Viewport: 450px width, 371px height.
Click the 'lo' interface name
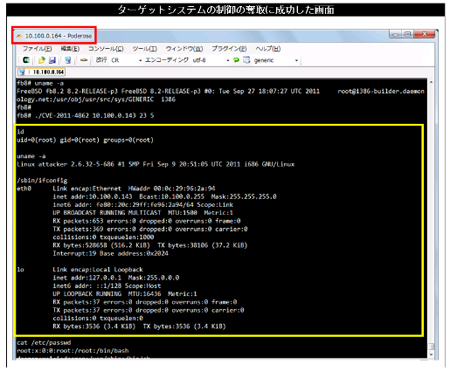[x=20, y=269]
